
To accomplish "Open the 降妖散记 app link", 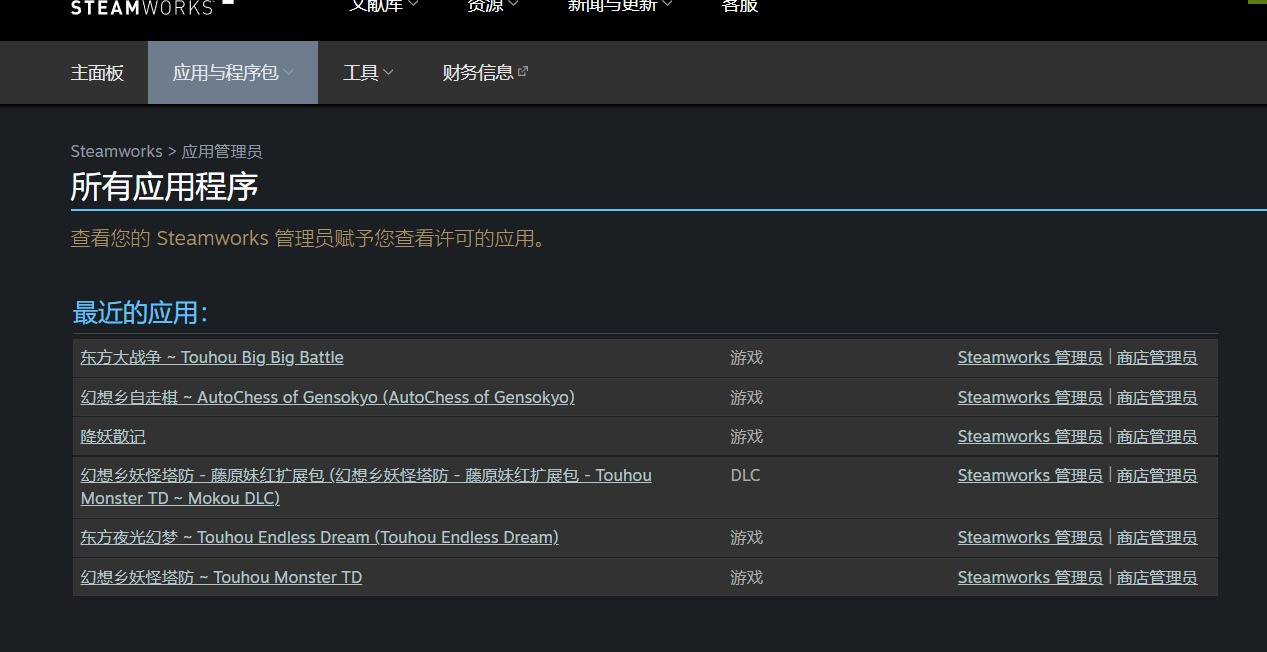I will 113,437.
